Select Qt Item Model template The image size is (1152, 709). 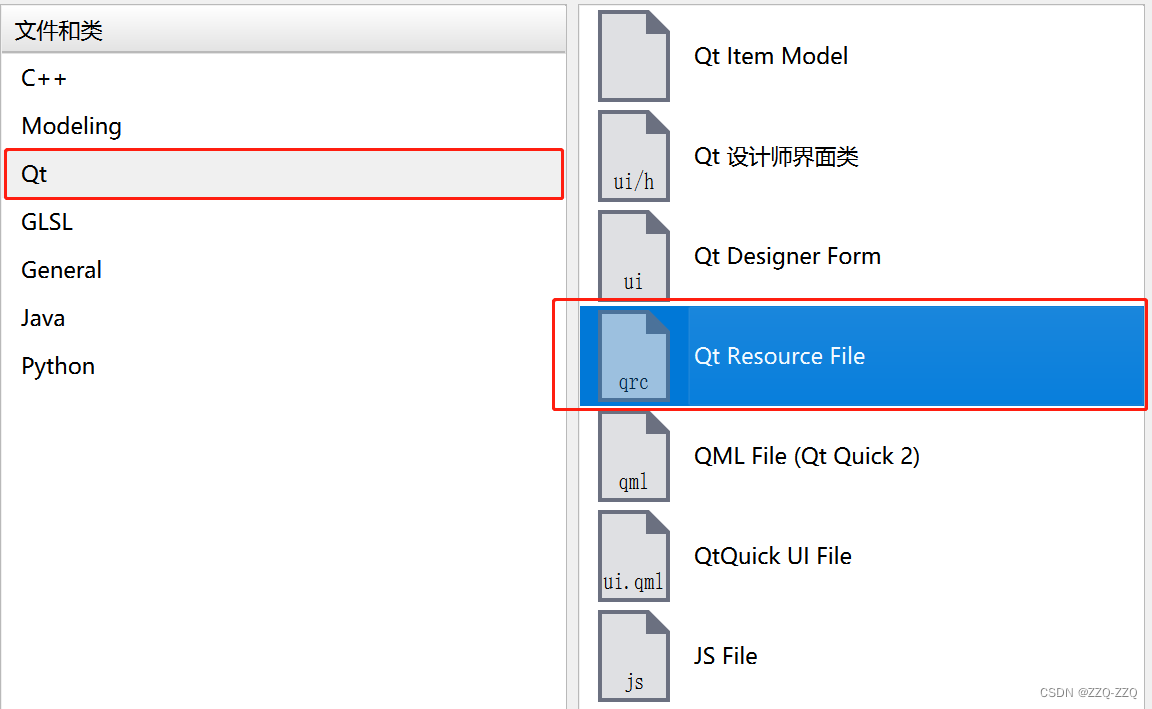[x=863, y=56]
